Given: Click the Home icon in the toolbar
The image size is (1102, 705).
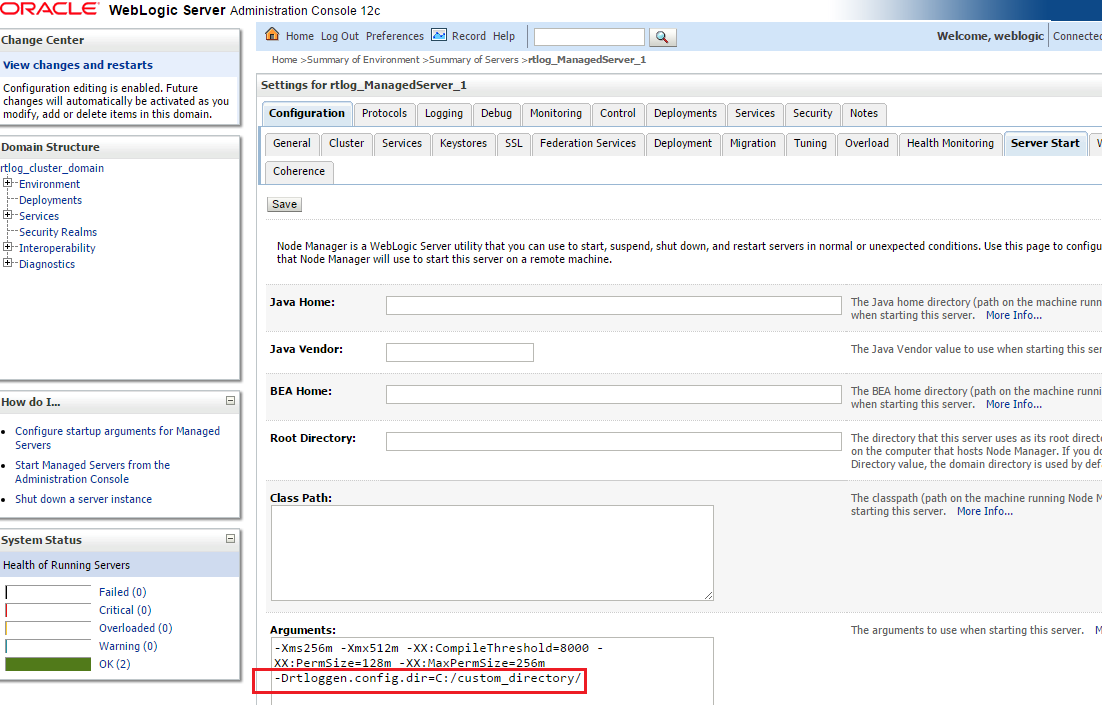Looking at the screenshot, I should pos(270,35).
